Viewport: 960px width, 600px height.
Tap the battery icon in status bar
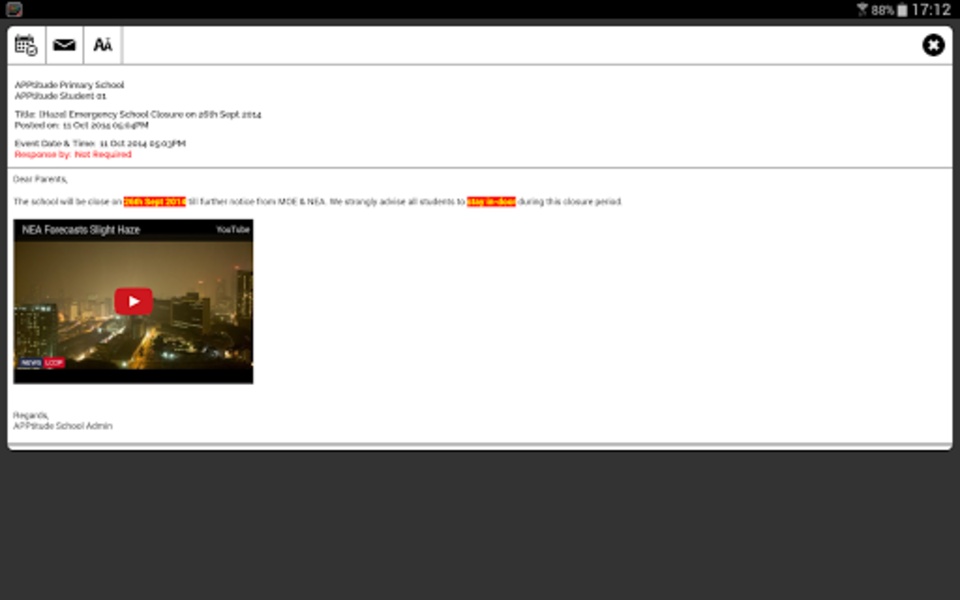point(902,10)
